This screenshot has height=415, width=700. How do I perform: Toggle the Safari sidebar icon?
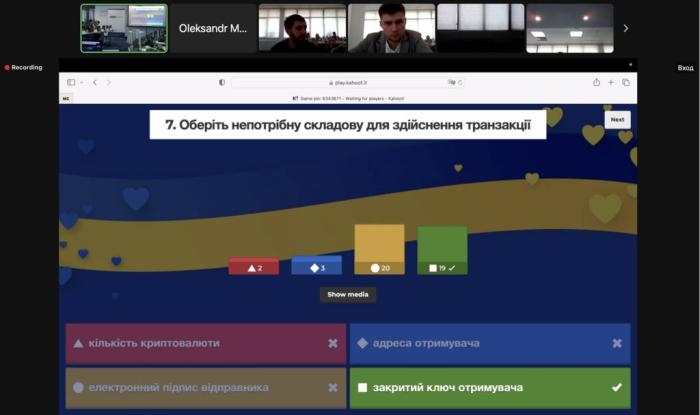coord(71,82)
